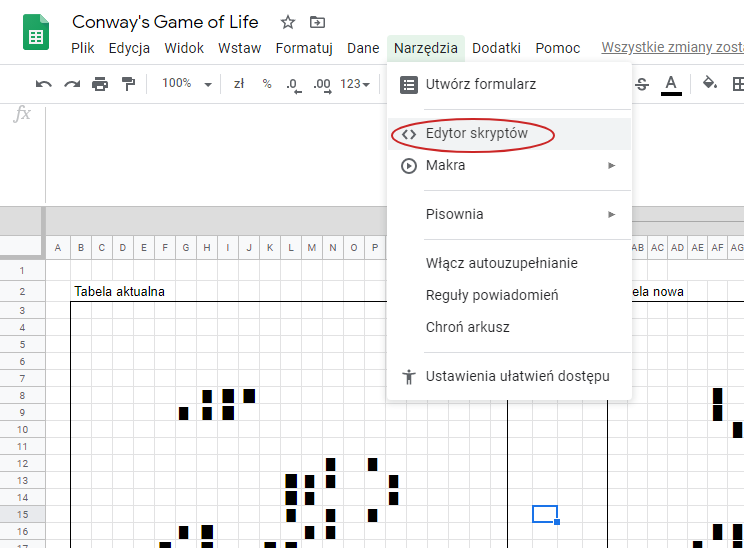Undo the last action
Viewport: 744px width, 548px height.
click(43, 84)
